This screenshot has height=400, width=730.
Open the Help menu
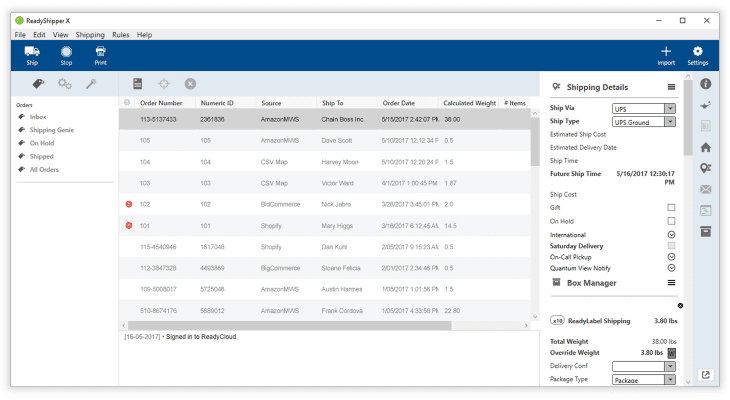(144, 34)
